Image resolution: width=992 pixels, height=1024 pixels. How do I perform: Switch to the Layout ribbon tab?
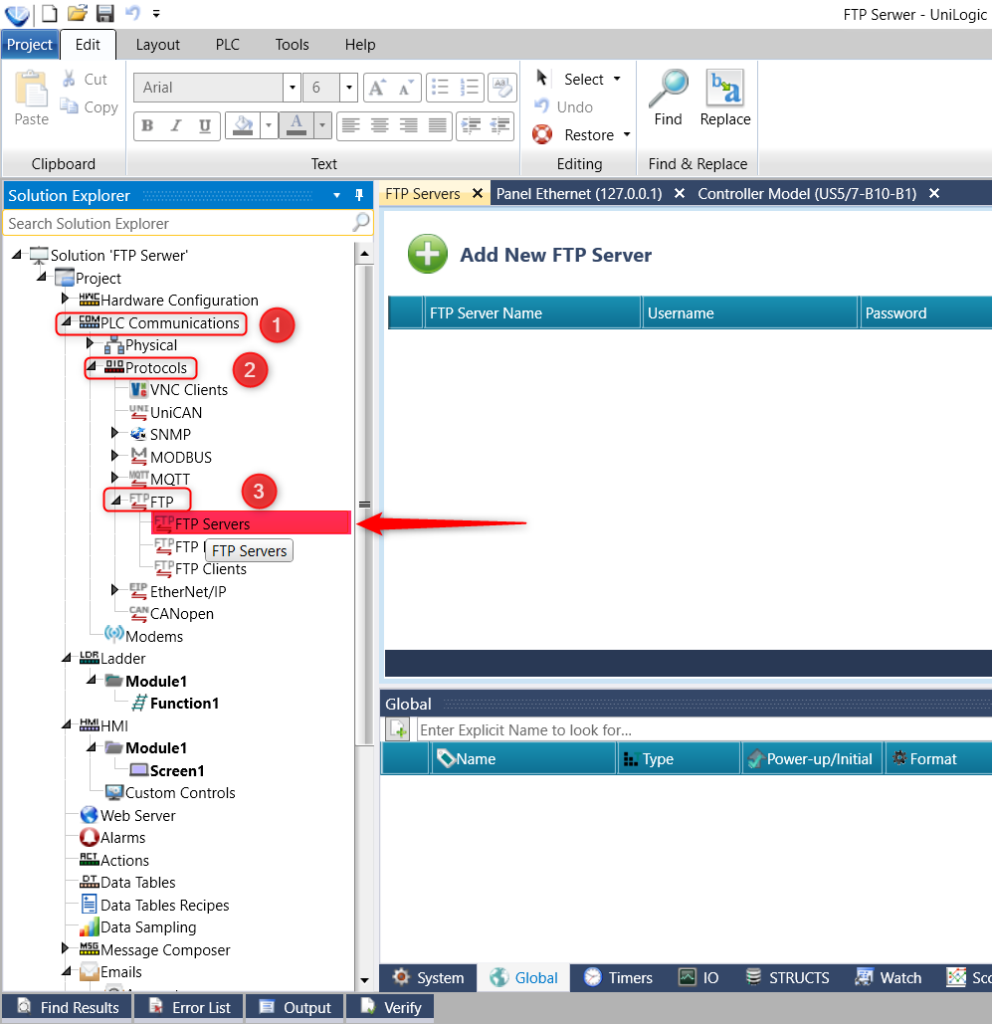pyautogui.click(x=157, y=44)
